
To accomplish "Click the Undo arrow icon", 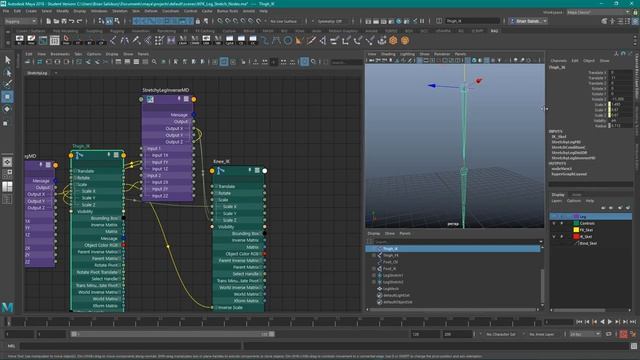I will click(72, 21).
